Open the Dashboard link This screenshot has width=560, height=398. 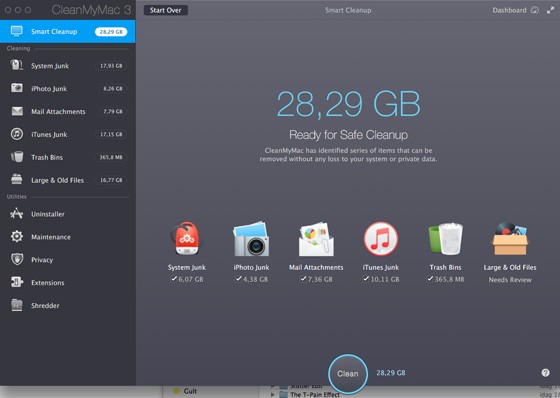point(509,10)
